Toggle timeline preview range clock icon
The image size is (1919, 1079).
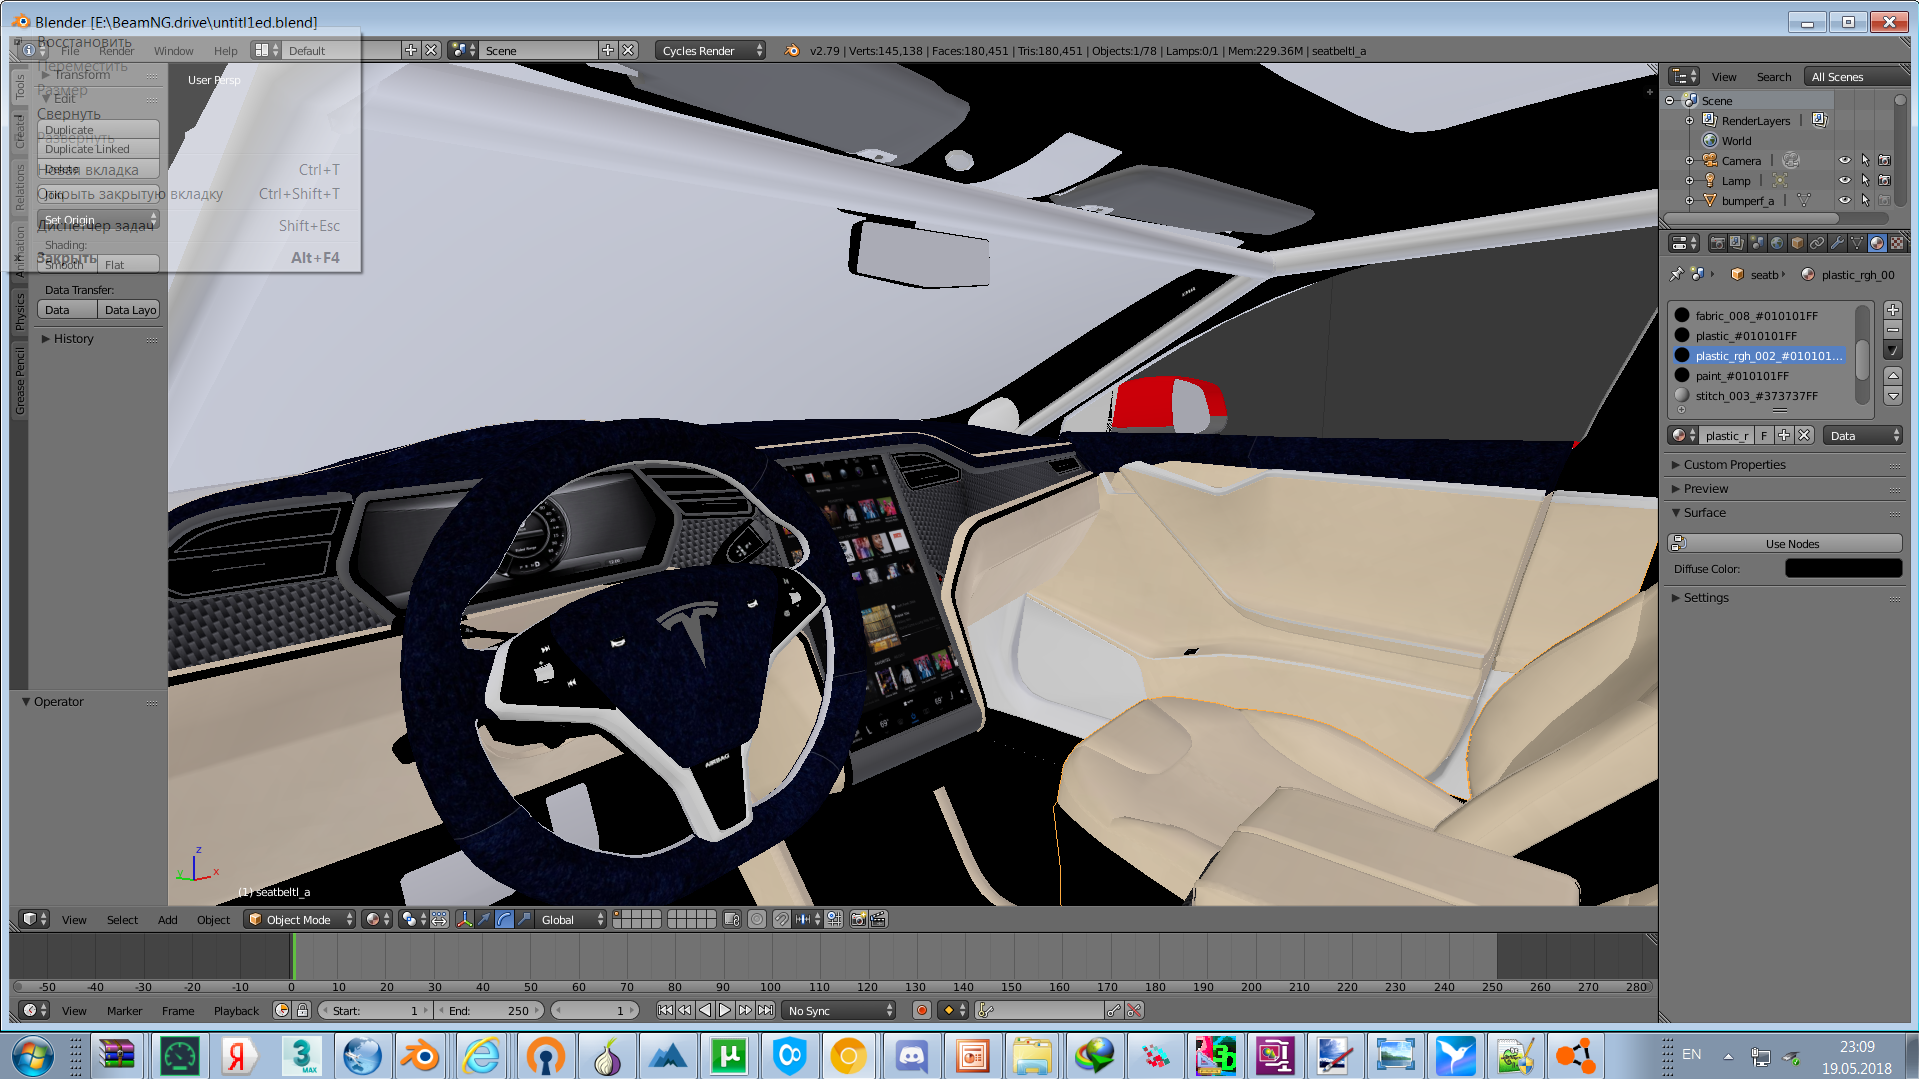click(x=282, y=1010)
